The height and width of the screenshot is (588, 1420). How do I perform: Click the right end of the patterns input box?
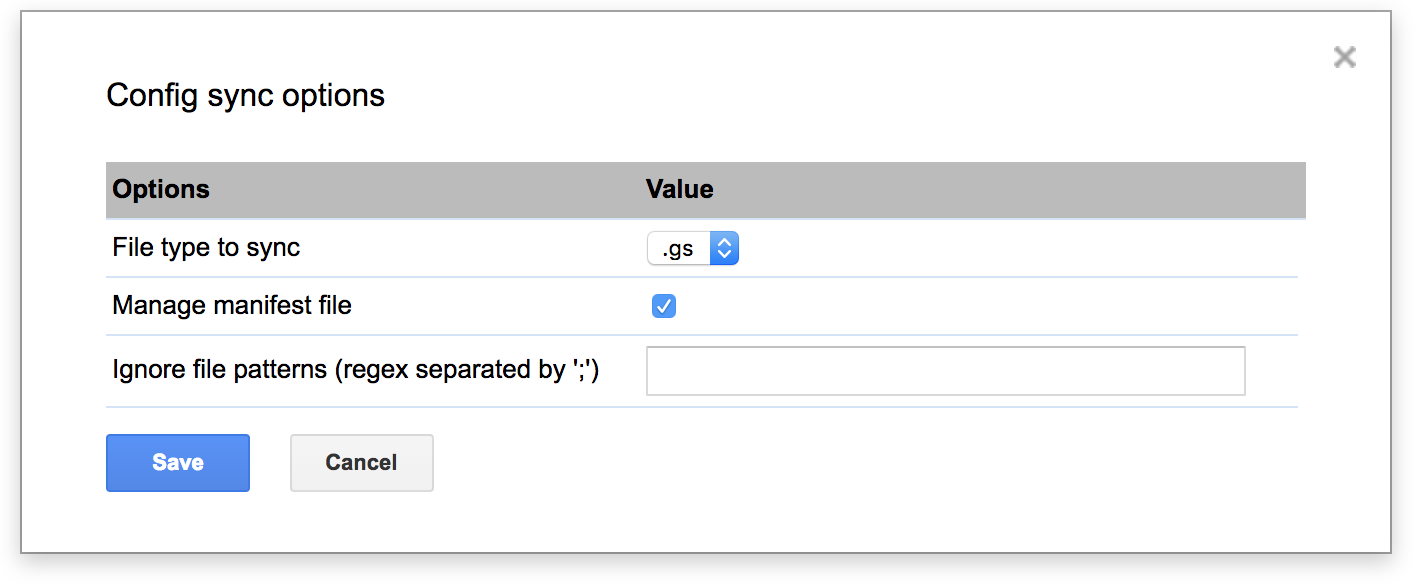[x=1225, y=371]
